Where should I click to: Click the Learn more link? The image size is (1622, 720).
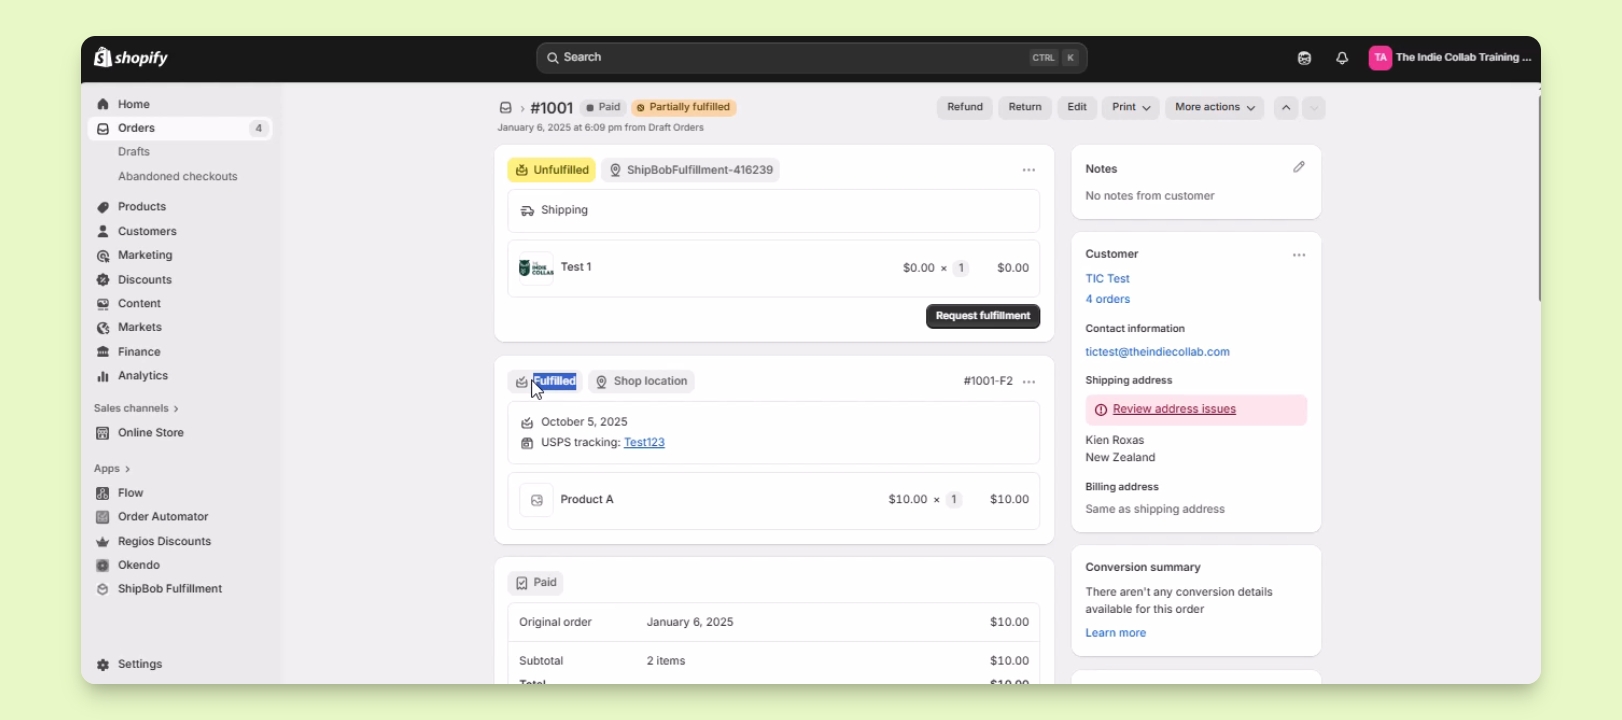1116,633
